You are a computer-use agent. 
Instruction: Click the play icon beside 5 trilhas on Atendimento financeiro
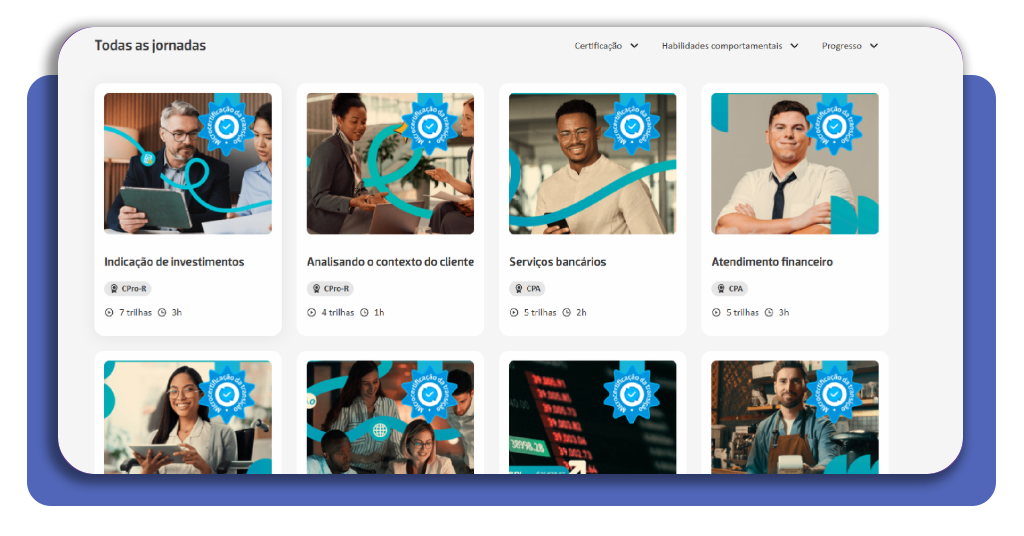716,313
